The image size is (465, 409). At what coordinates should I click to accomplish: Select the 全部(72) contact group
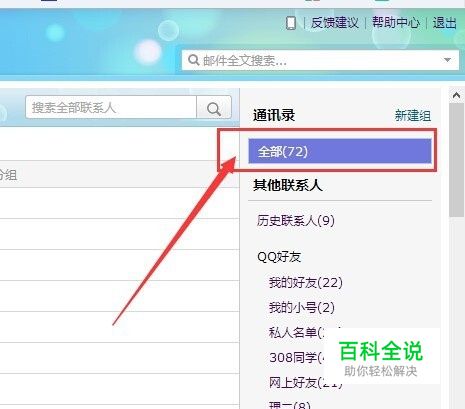(x=340, y=151)
